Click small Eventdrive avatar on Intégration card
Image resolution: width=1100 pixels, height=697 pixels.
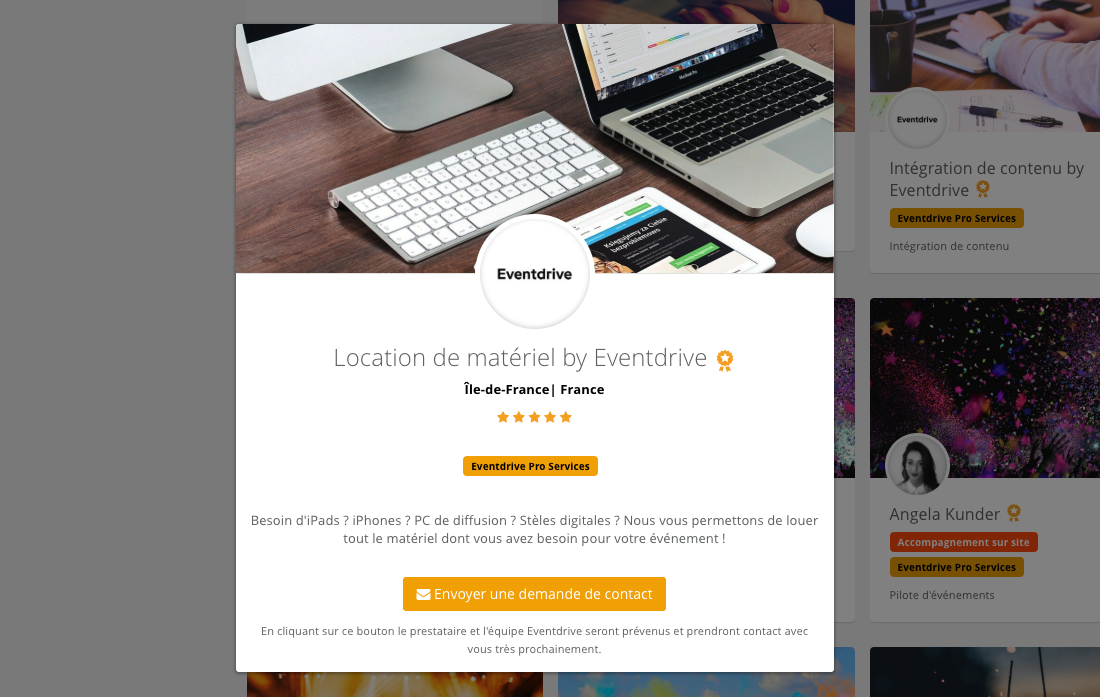click(x=917, y=119)
